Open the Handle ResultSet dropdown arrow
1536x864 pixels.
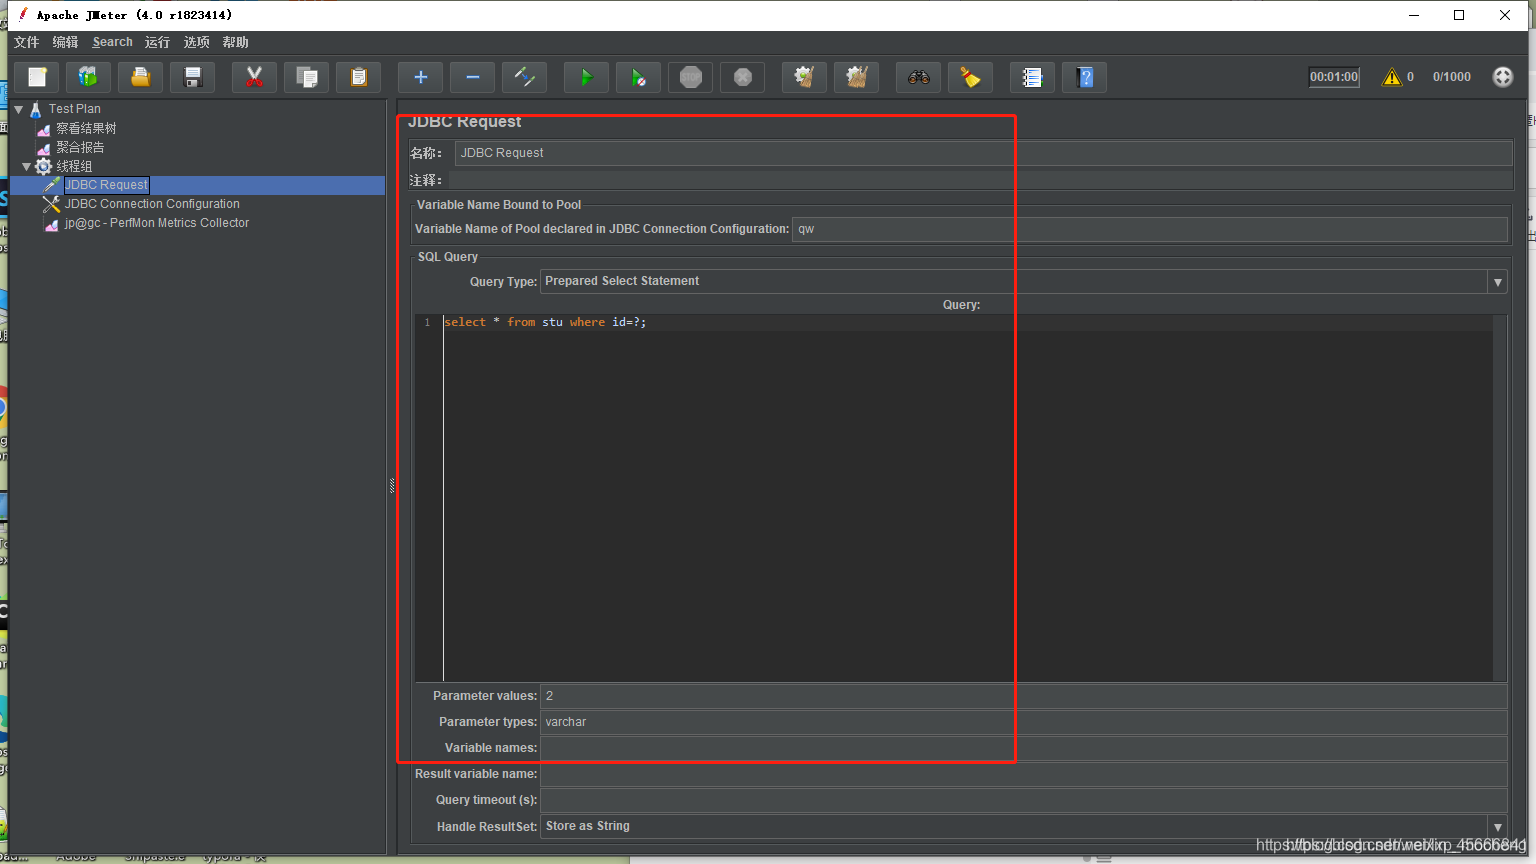(1497, 827)
